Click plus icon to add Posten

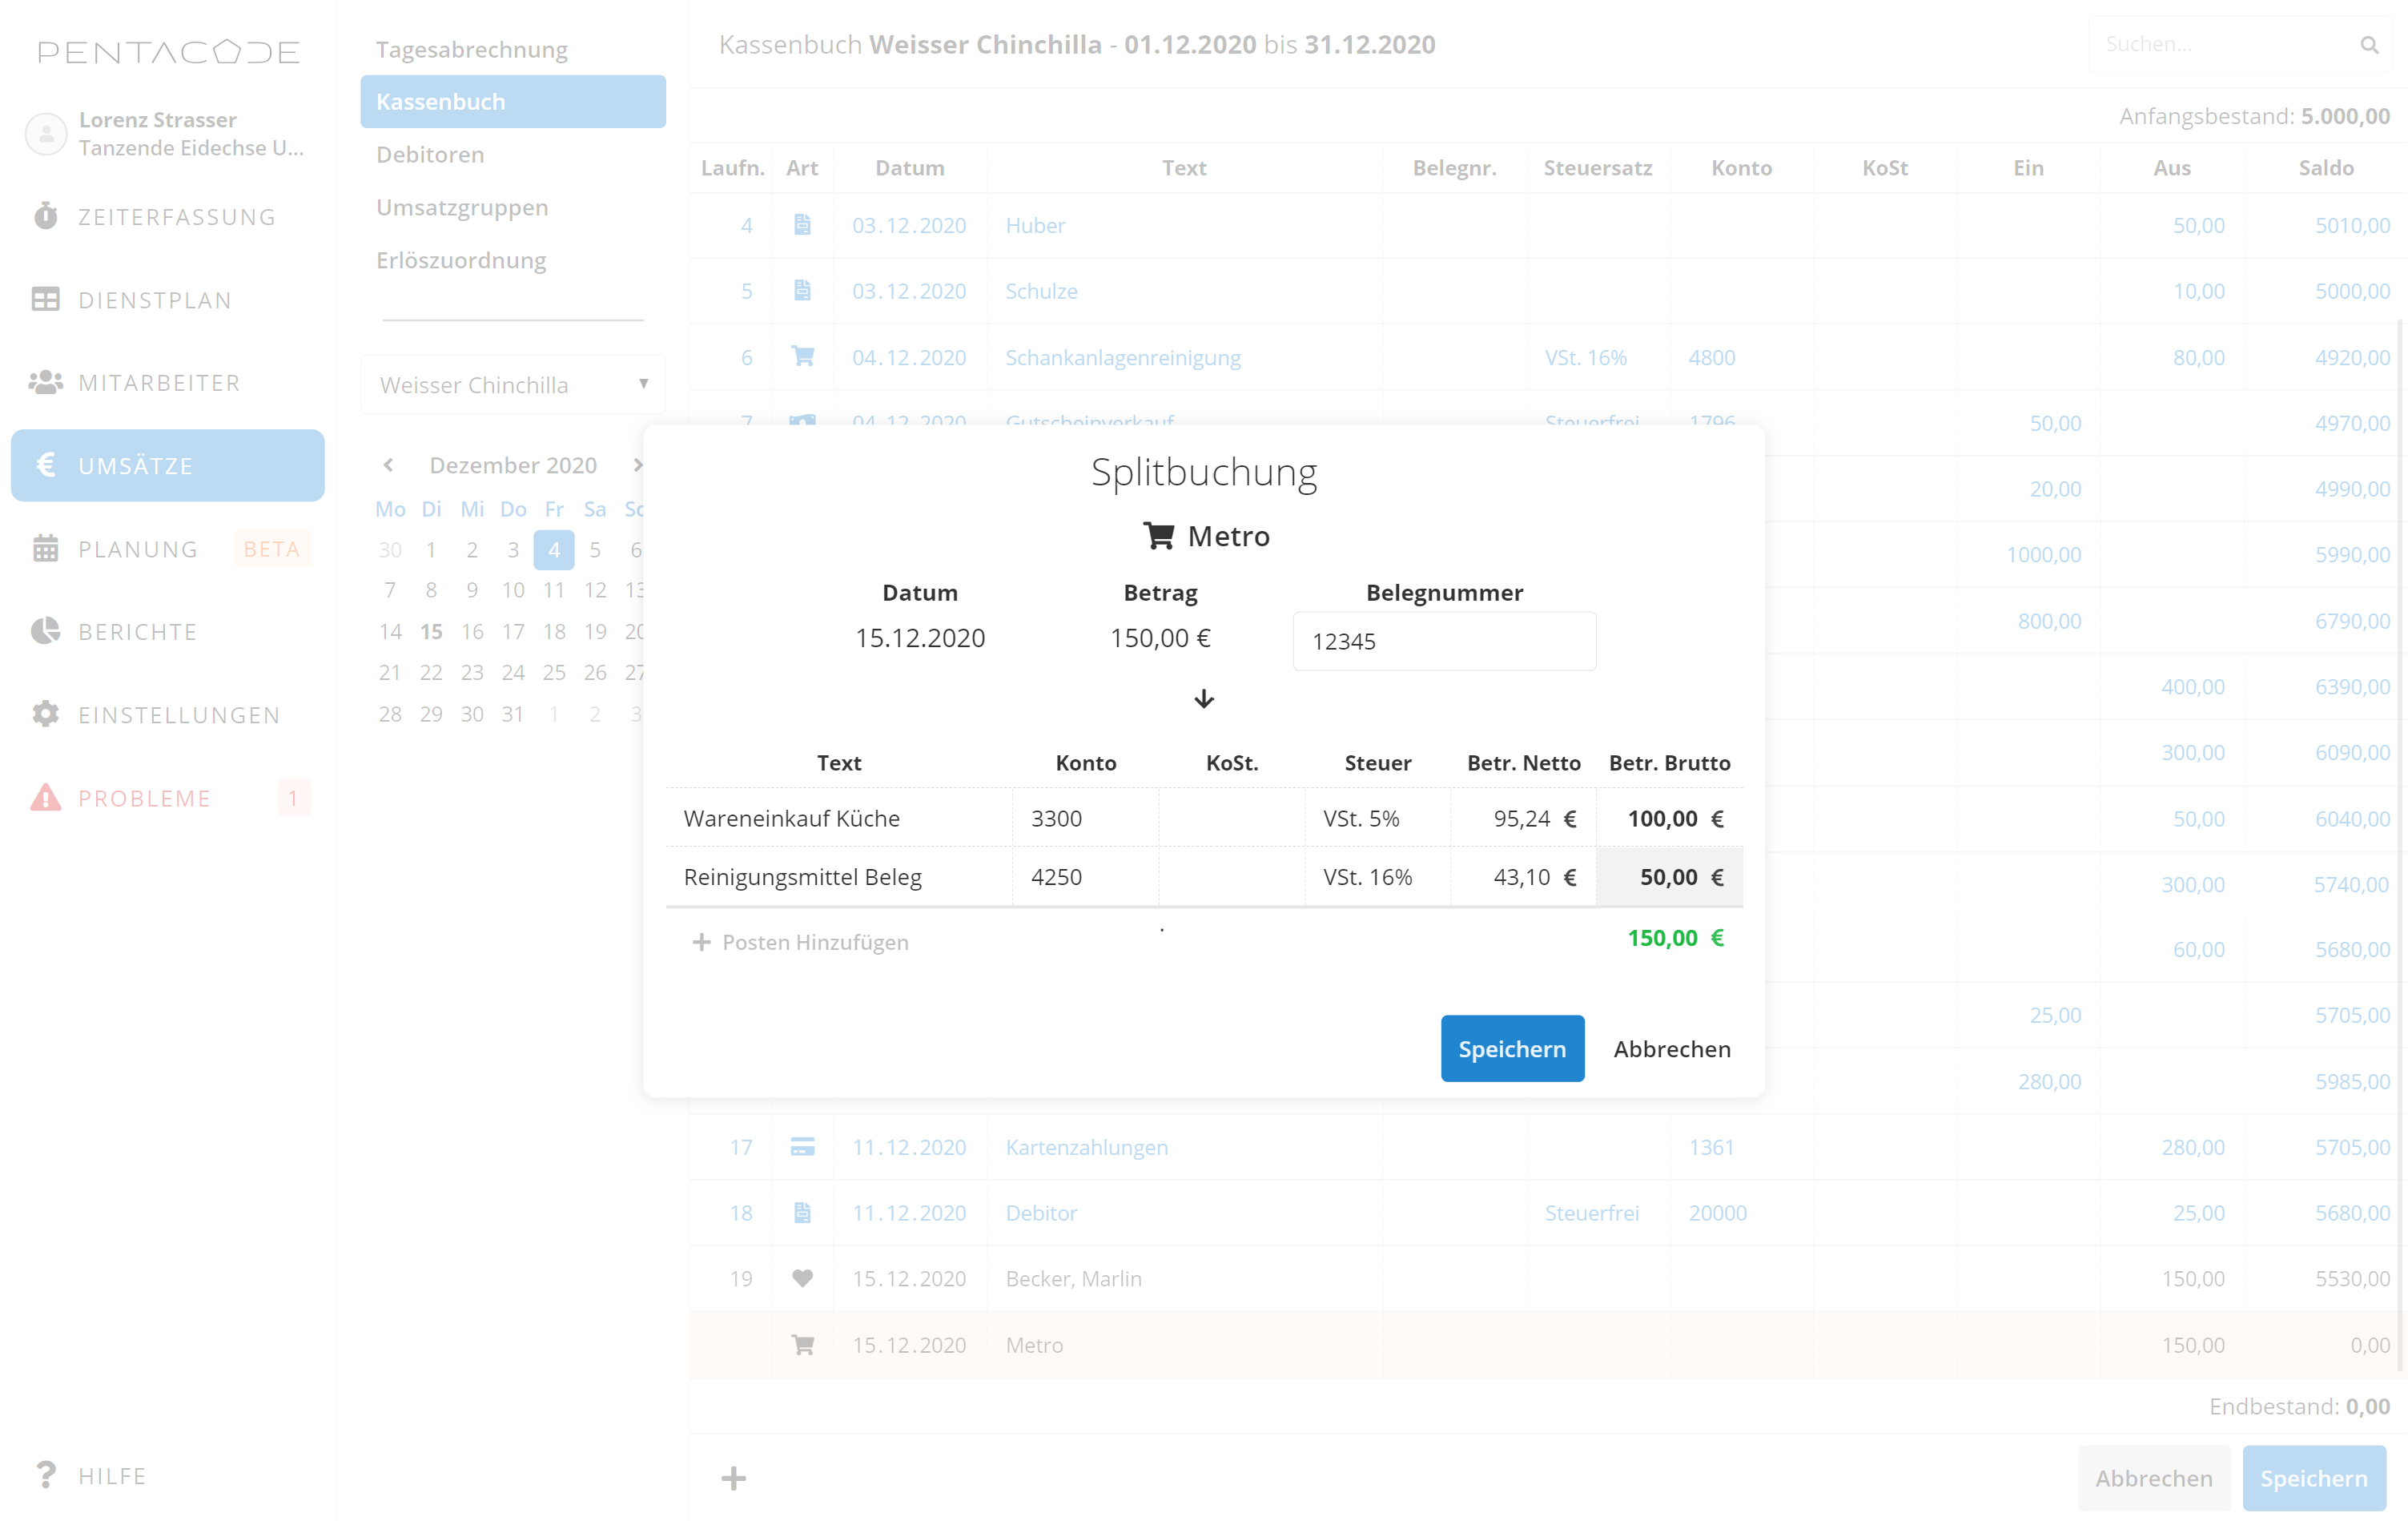click(x=701, y=942)
